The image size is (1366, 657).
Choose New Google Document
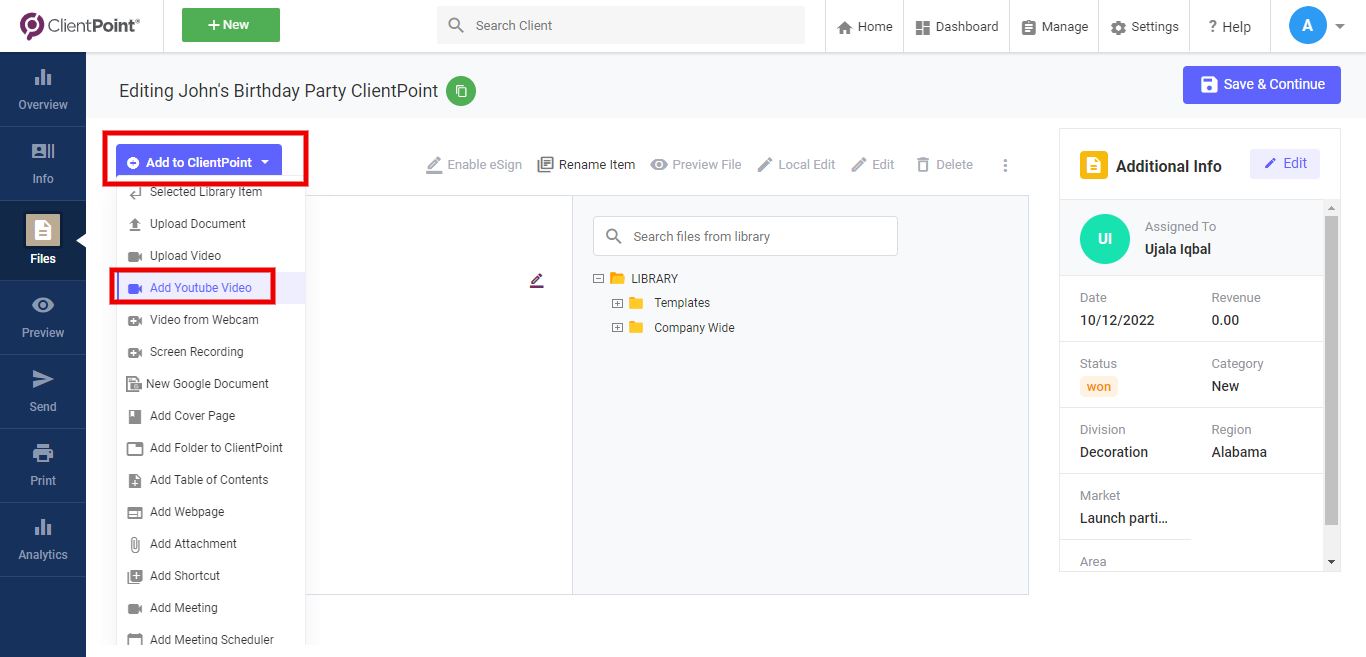point(211,384)
